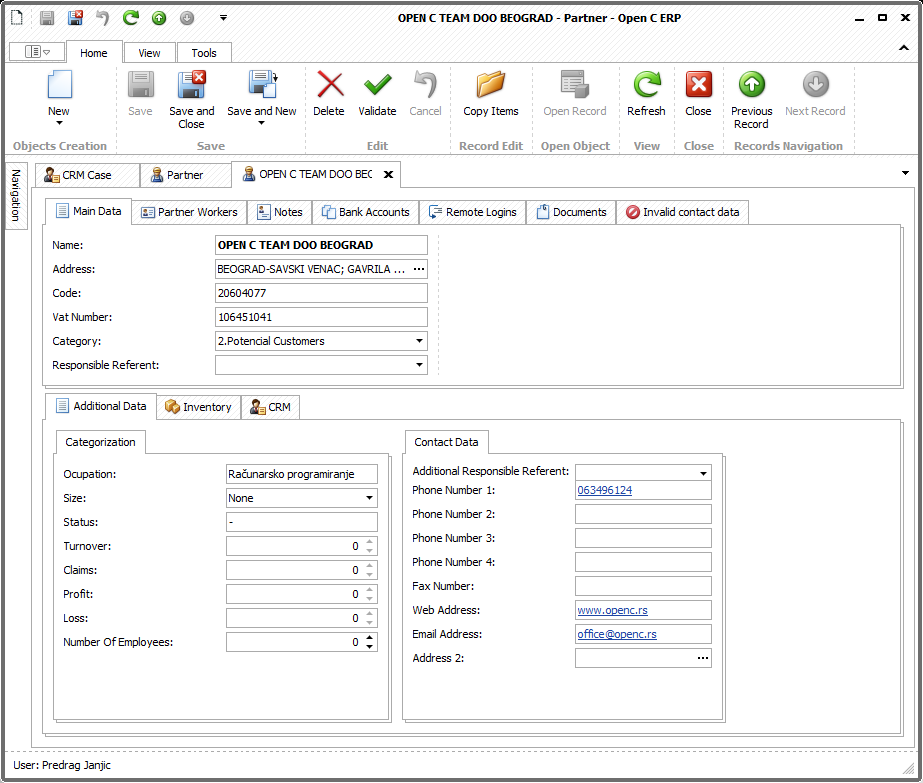Click the Save and New icon
The width and height of the screenshot is (923, 783).
pyautogui.click(x=262, y=84)
